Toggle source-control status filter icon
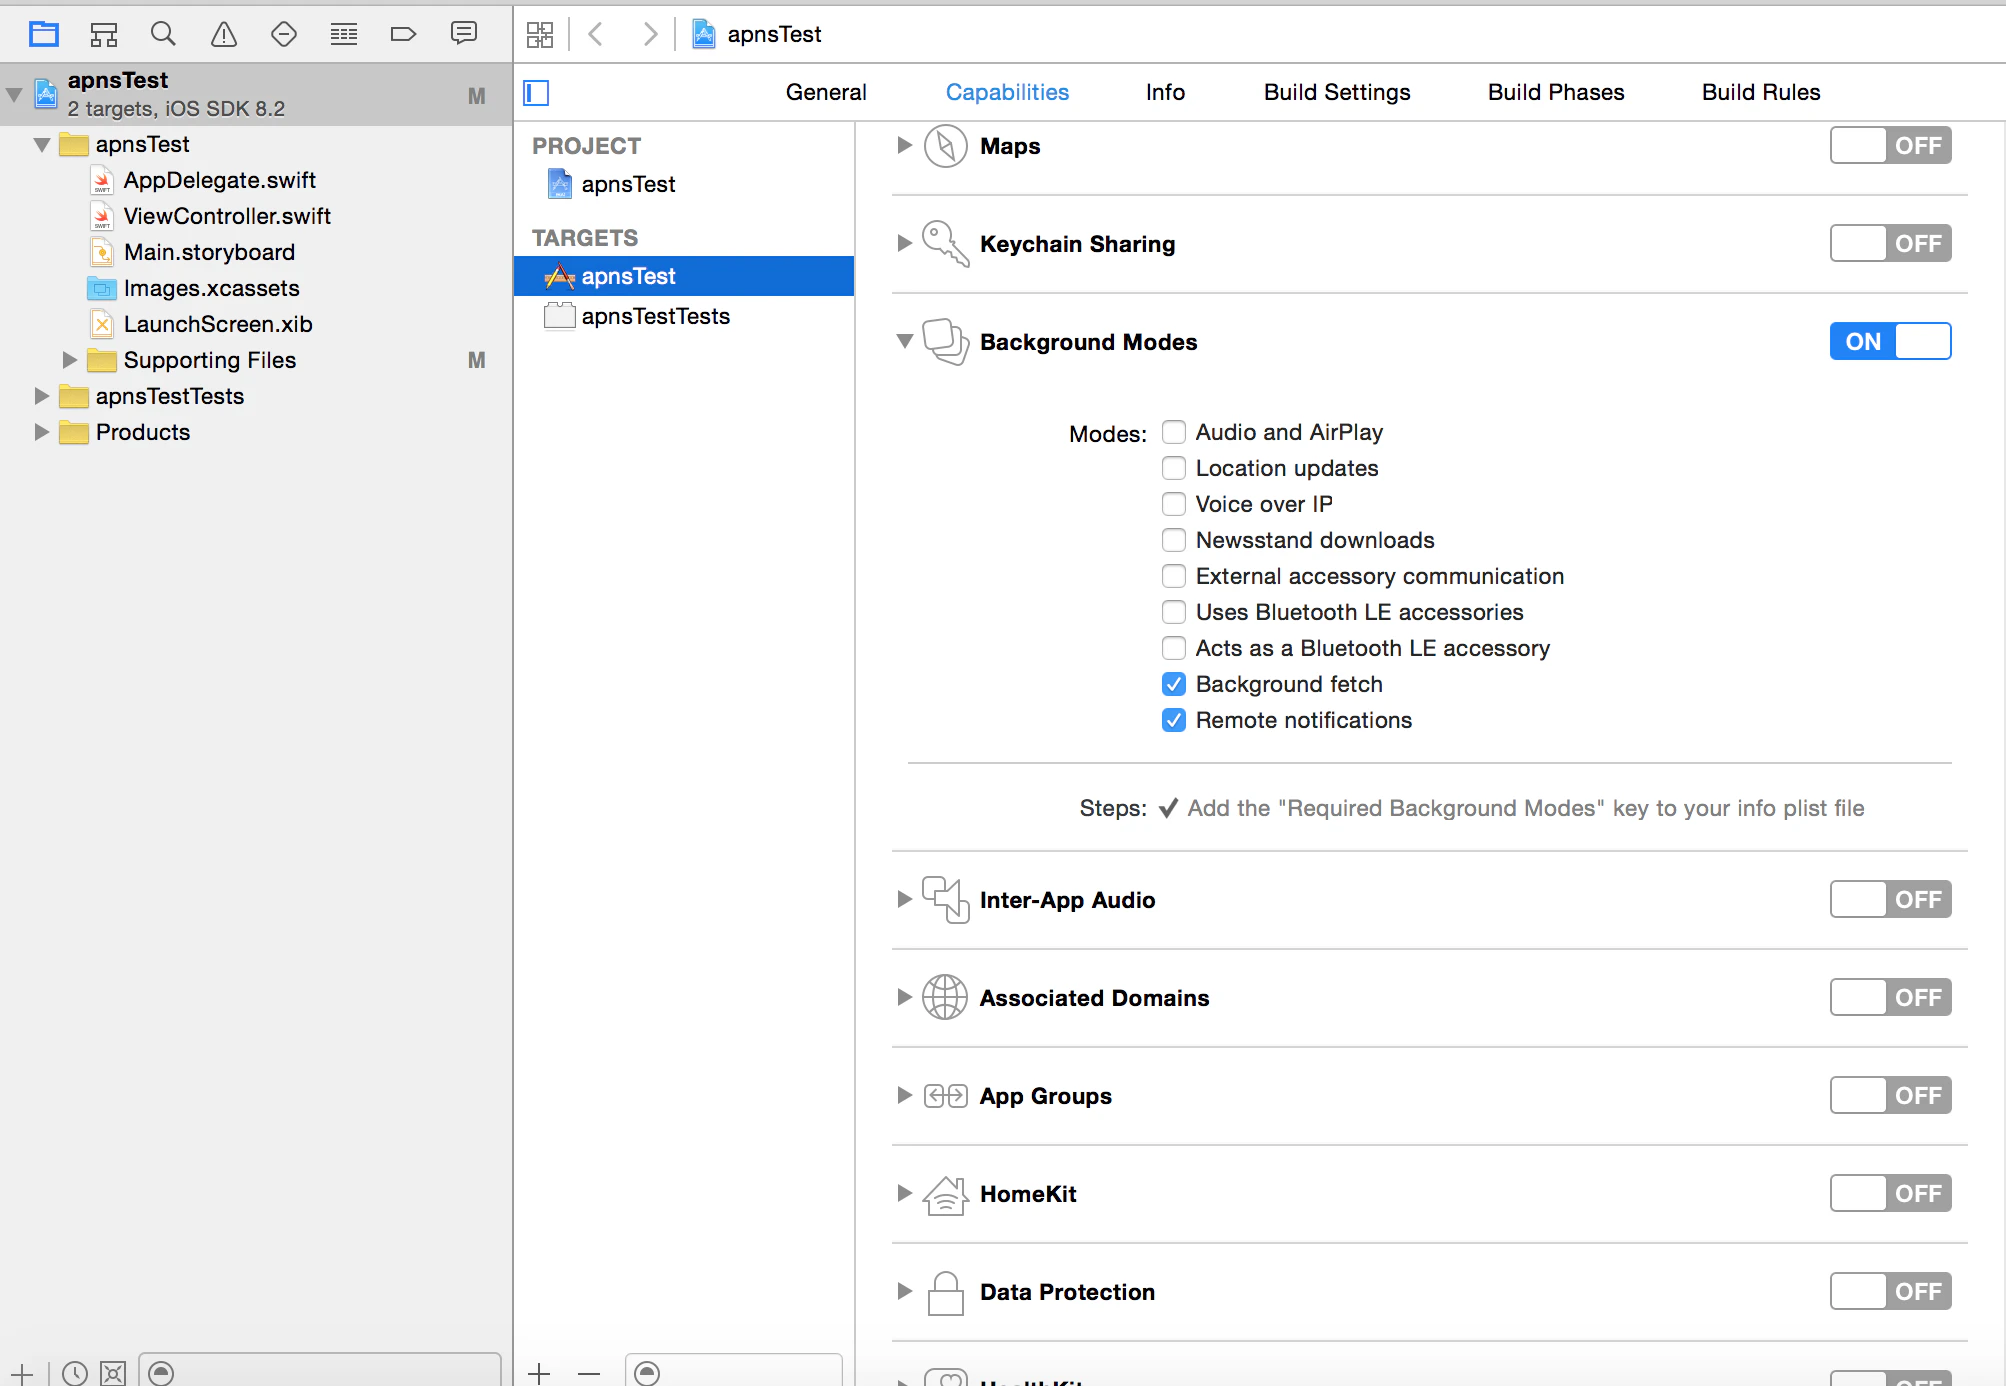The height and width of the screenshot is (1386, 2006). coord(113,1373)
